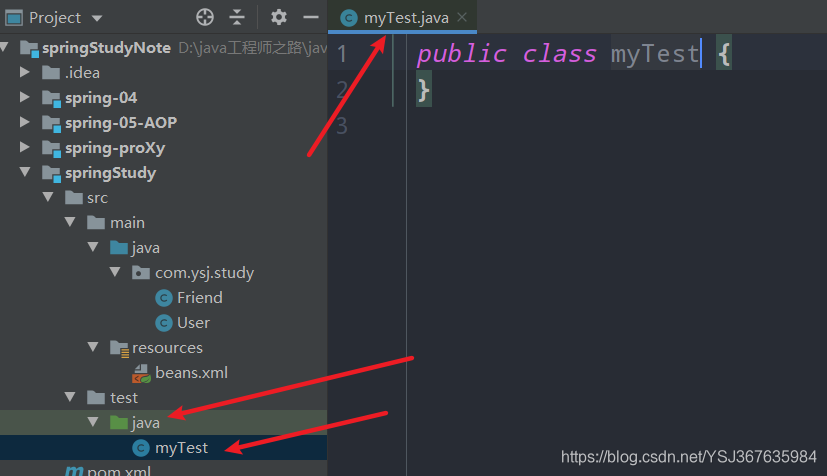The width and height of the screenshot is (827, 476).
Task: Expand the .idea folder
Action: pyautogui.click(x=24, y=72)
